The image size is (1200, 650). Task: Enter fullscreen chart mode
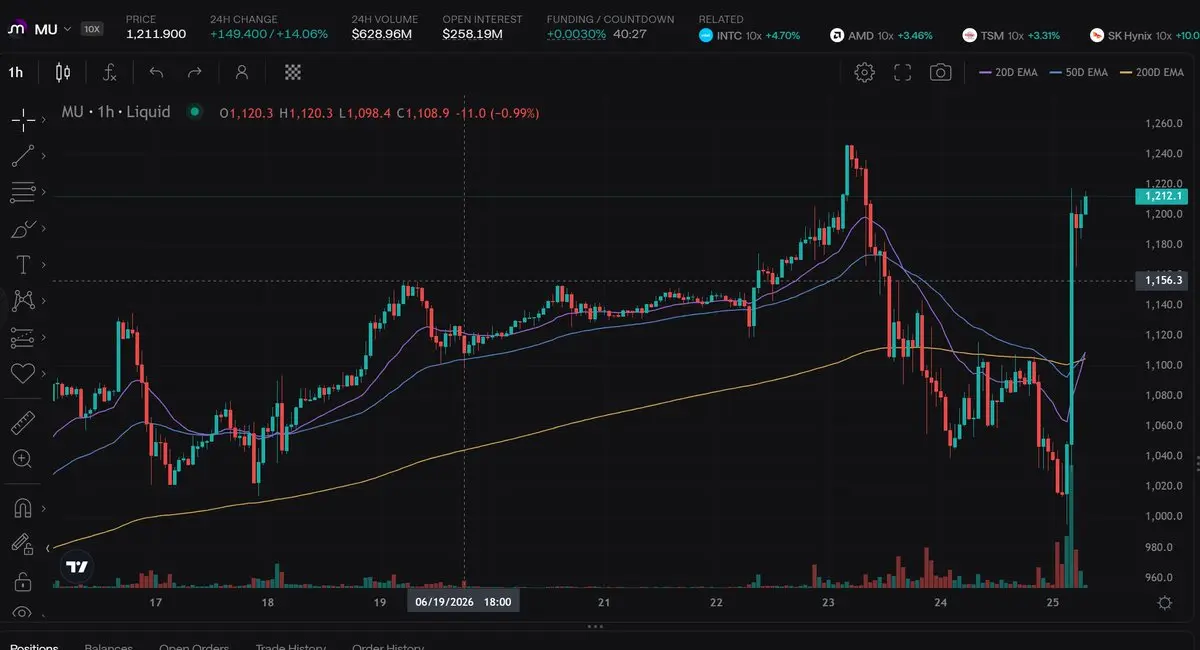903,72
